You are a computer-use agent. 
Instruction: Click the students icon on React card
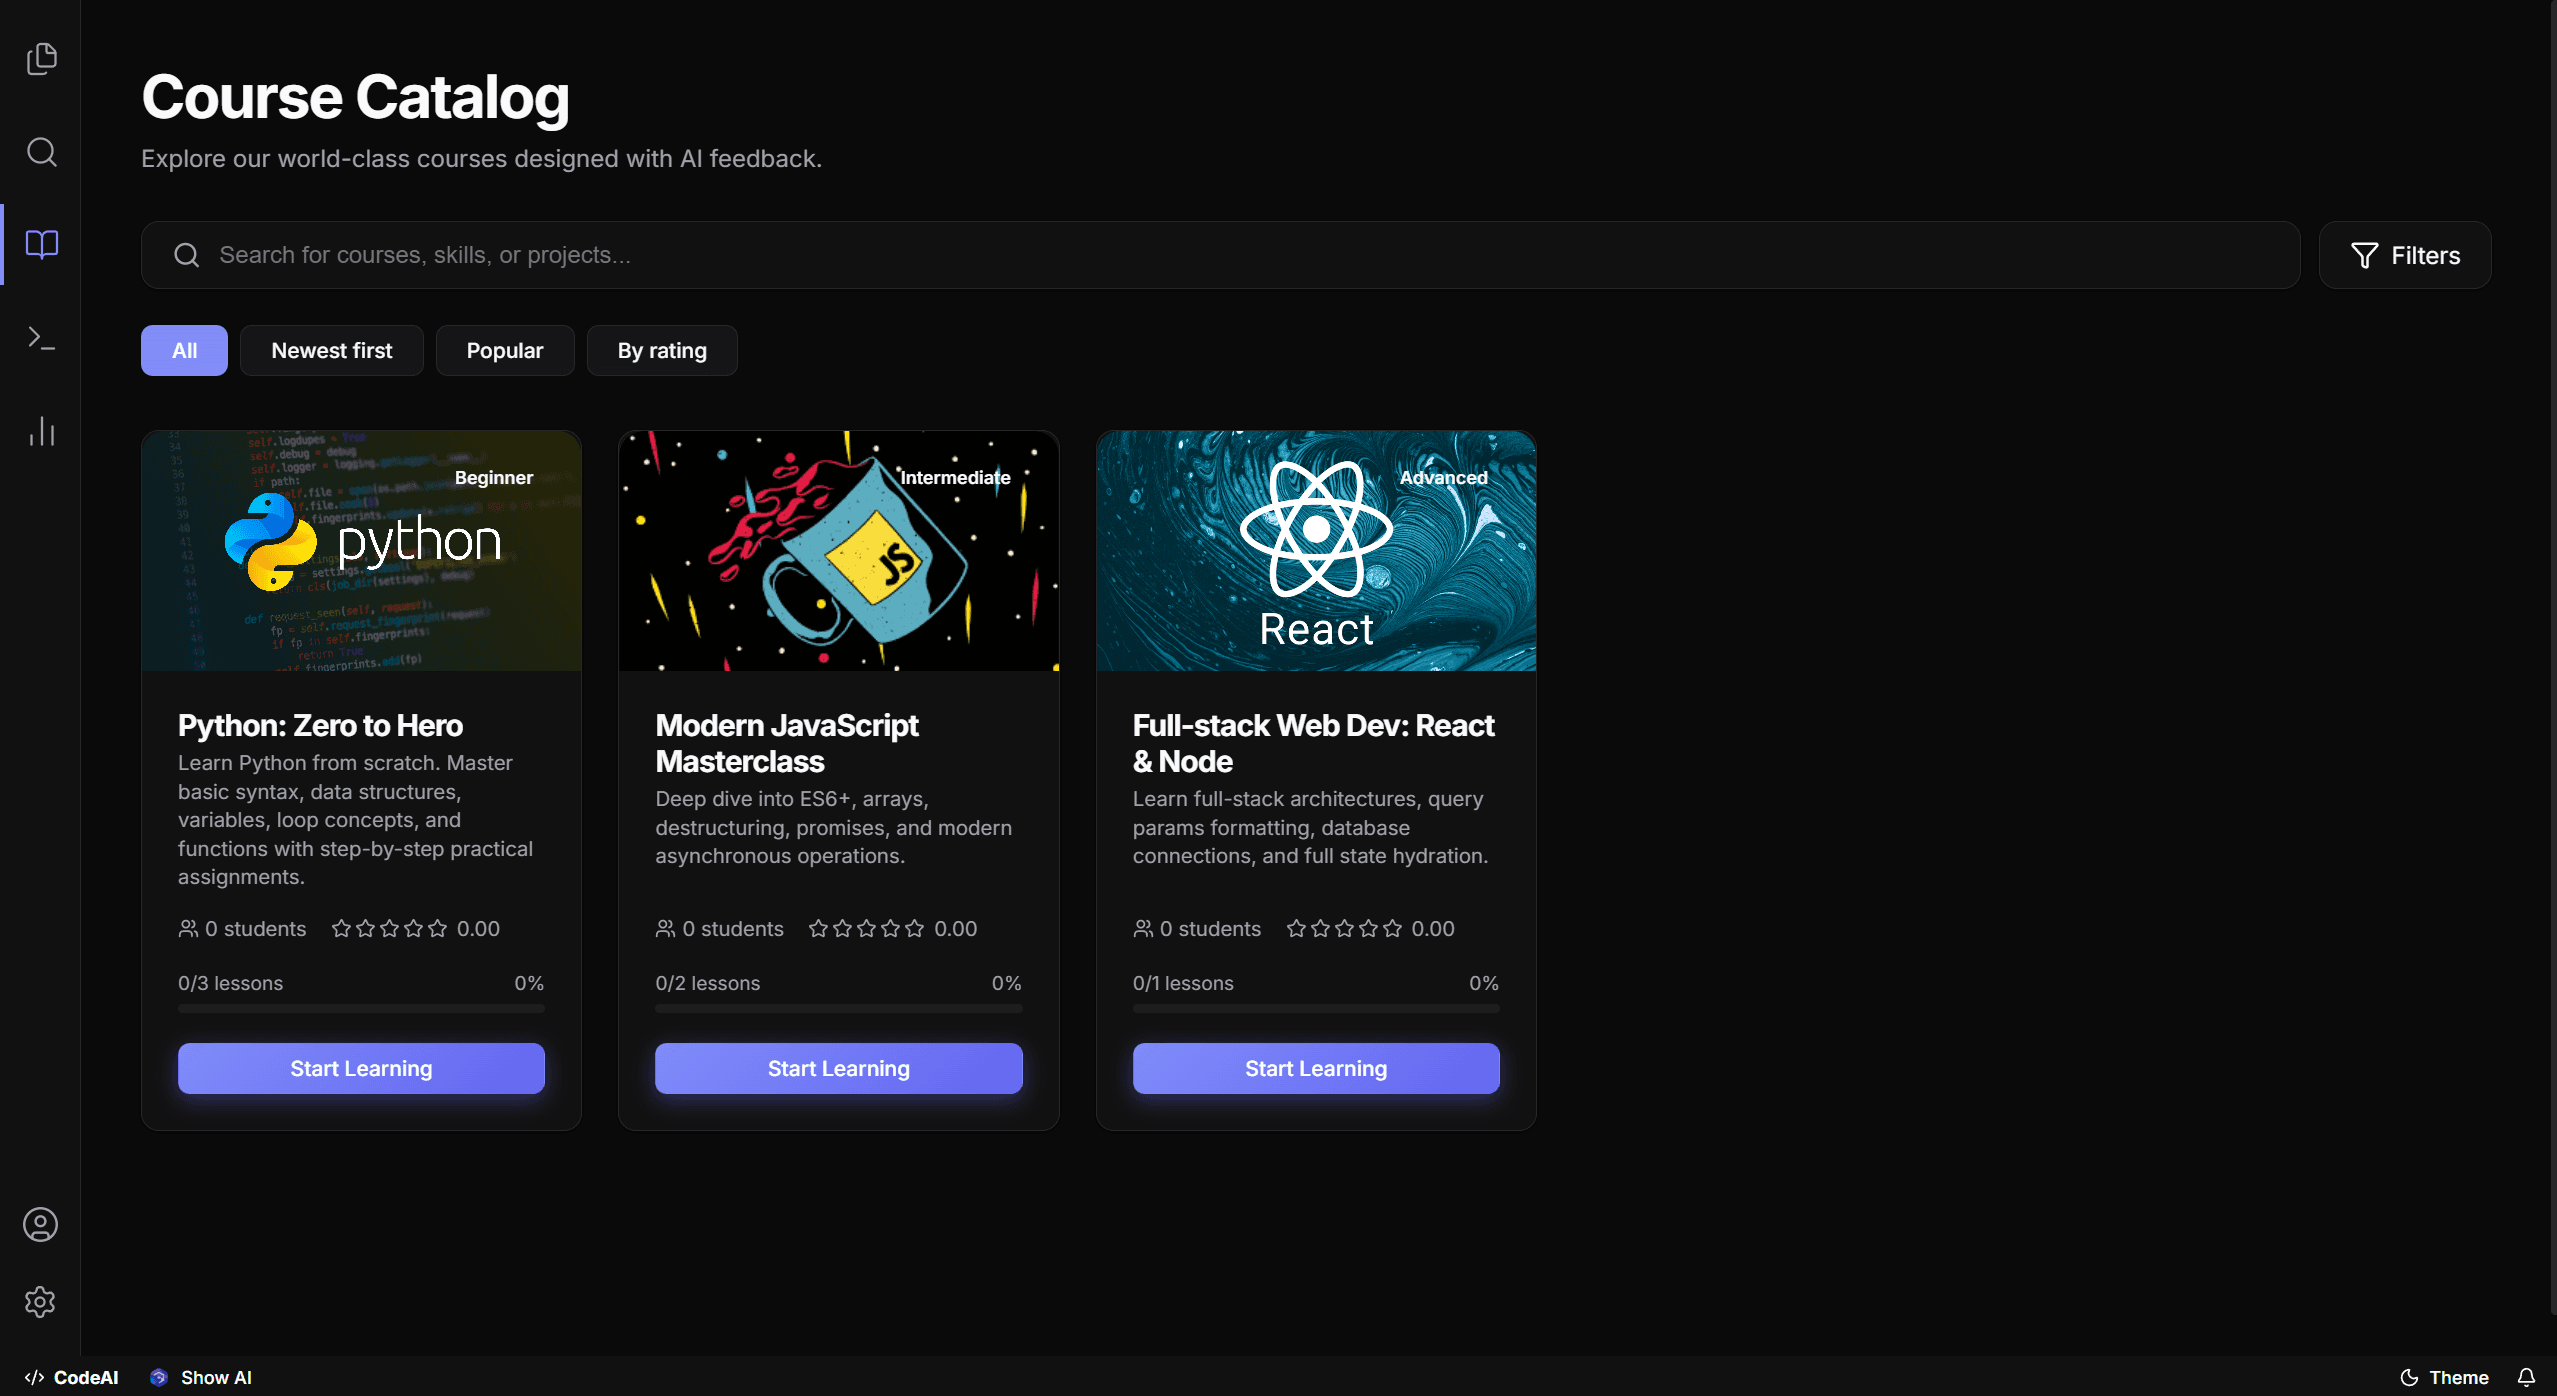tap(1143, 929)
